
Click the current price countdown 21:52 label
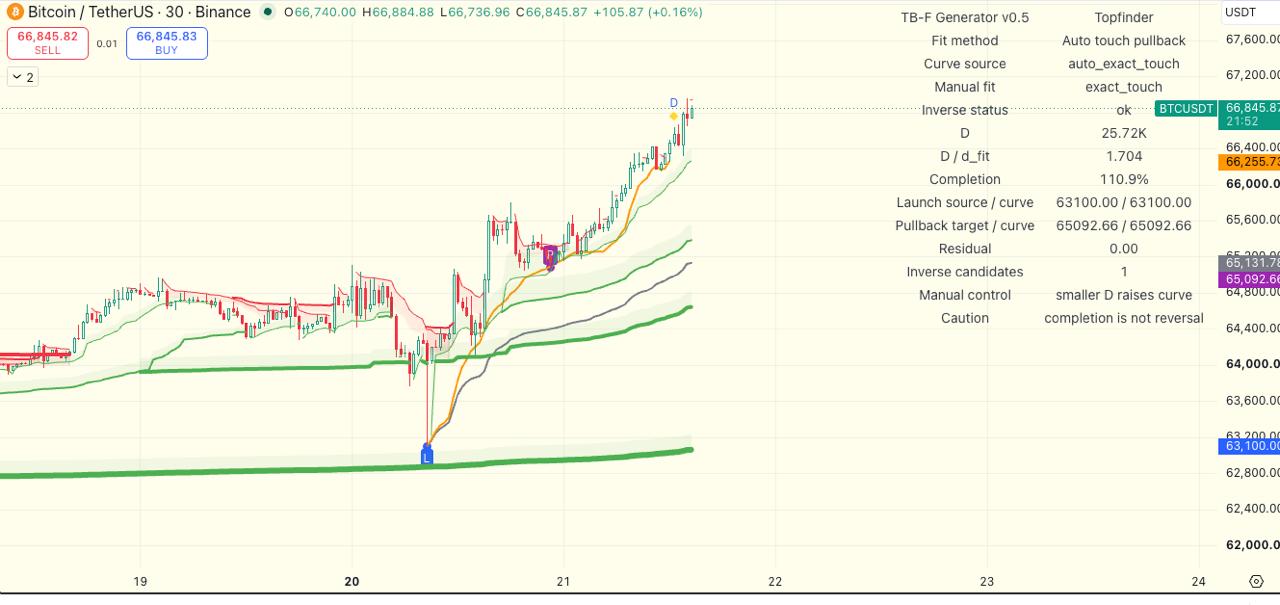coord(1242,121)
